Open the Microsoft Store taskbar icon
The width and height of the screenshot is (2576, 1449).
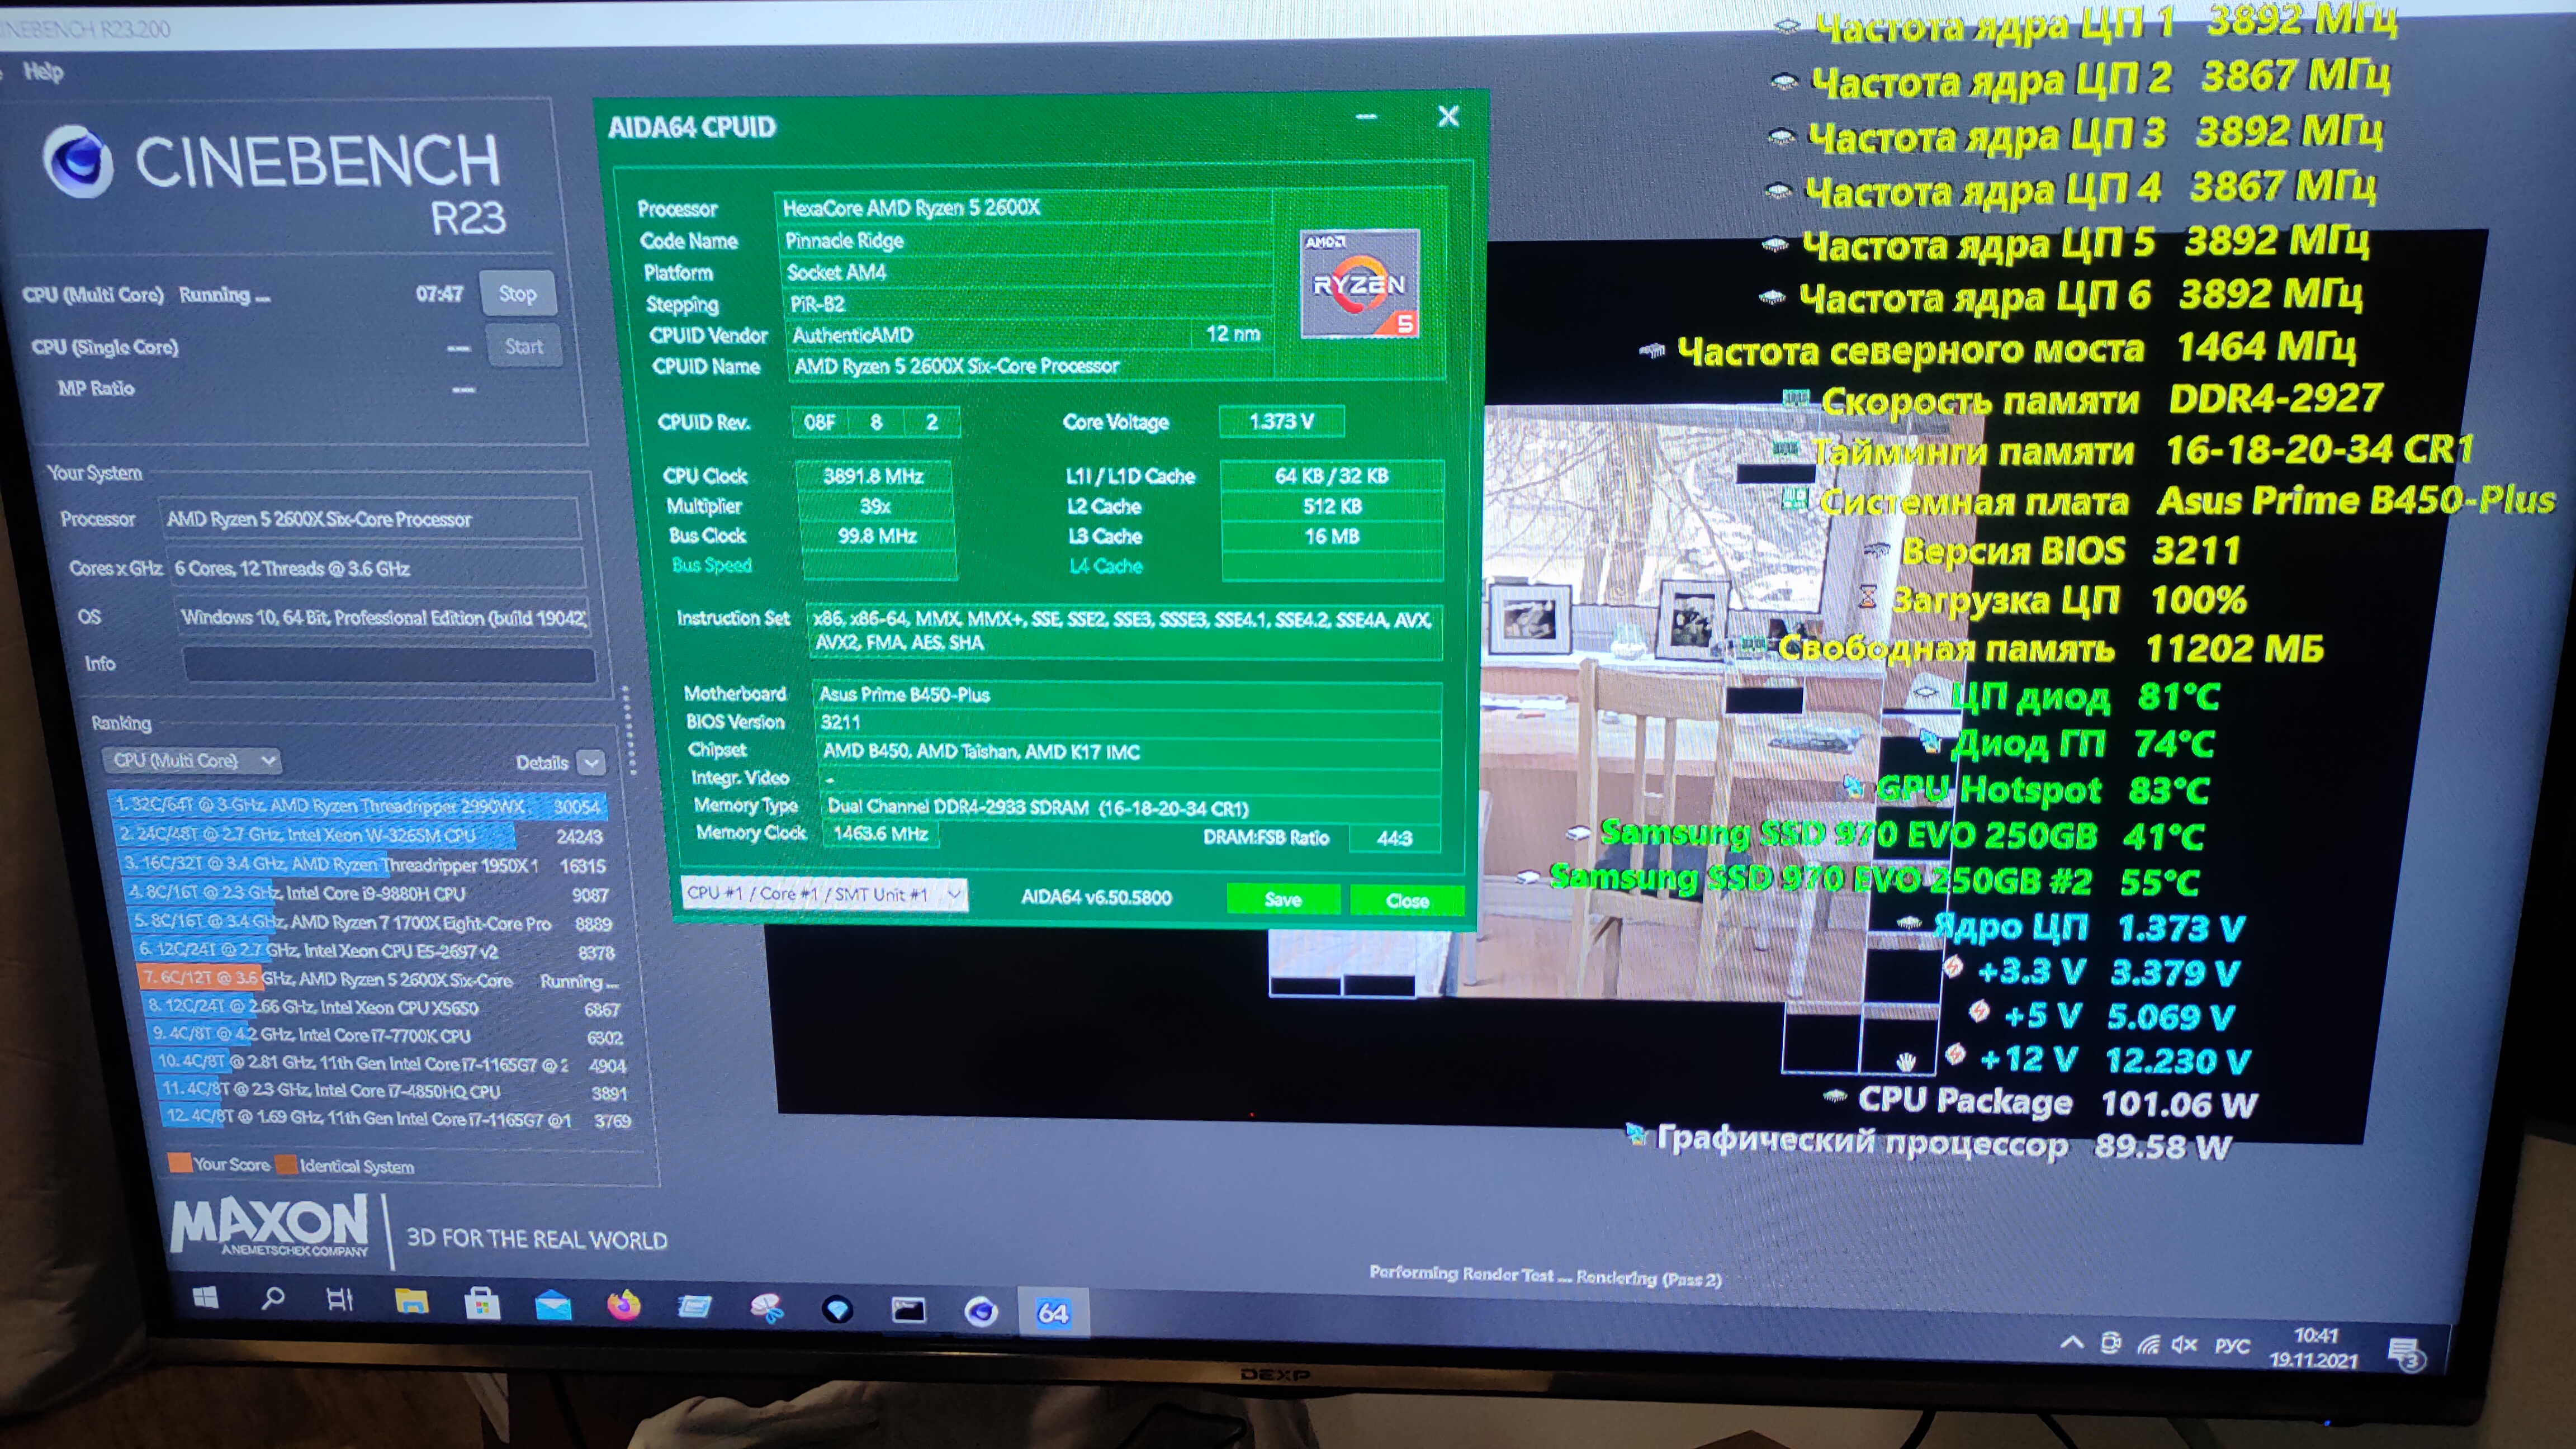coord(482,1303)
